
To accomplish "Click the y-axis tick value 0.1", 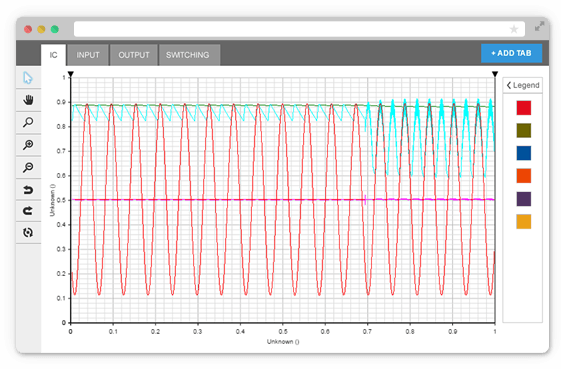I will pos(61,298).
